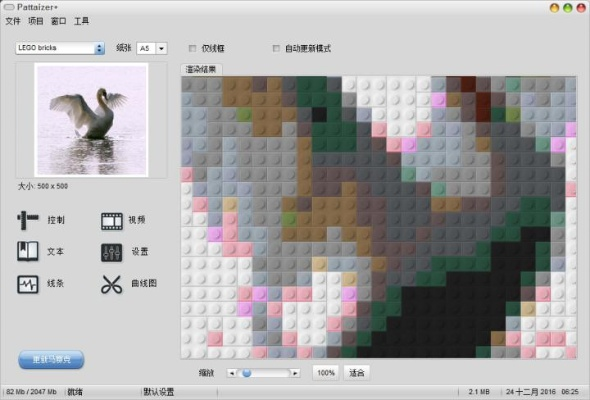Click the zoom slider handle
This screenshot has height=400, width=590.
[247, 373]
